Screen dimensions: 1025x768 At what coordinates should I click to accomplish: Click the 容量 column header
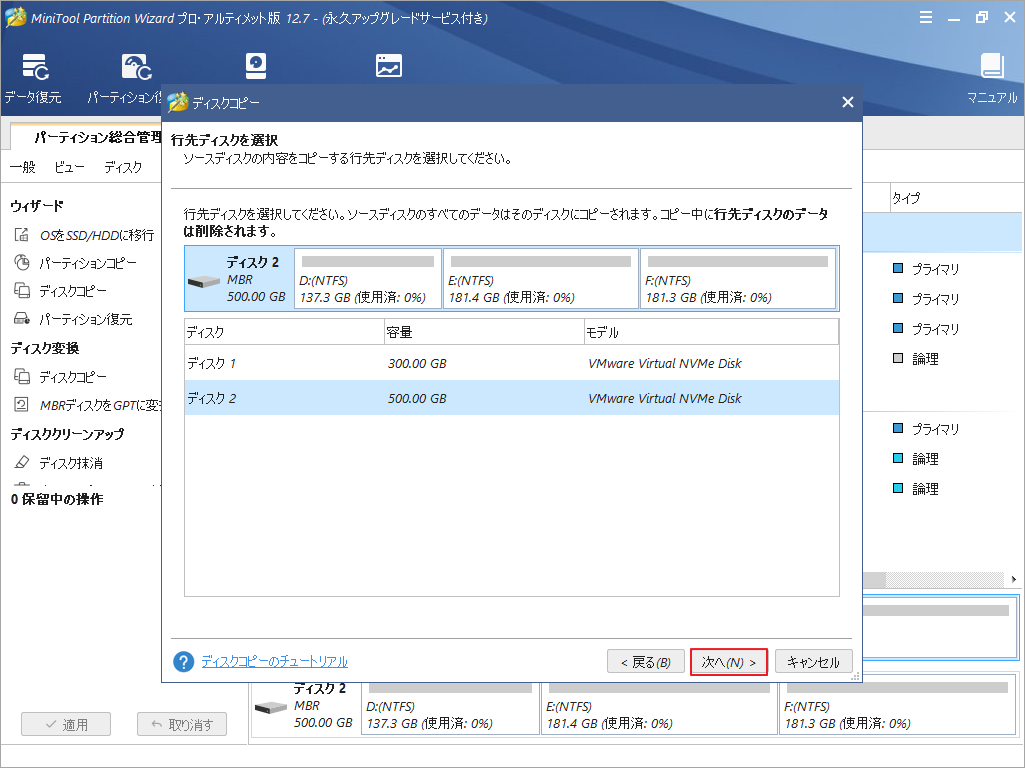(484, 332)
